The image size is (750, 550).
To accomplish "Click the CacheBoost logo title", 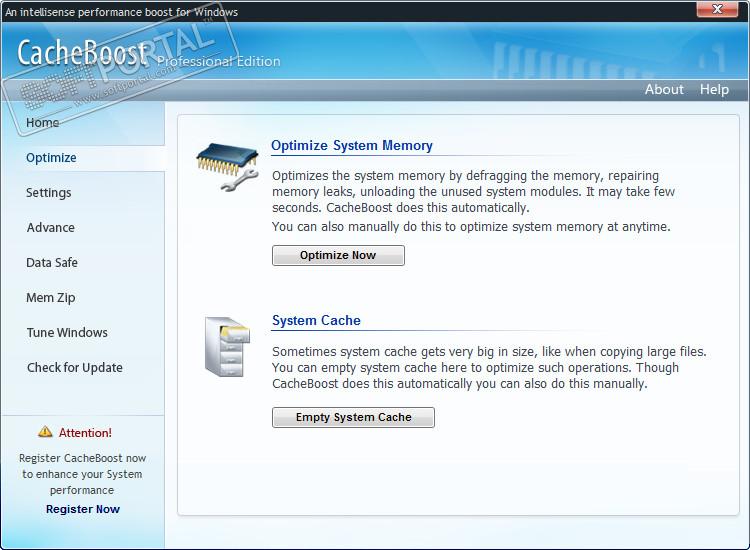I will [82, 53].
